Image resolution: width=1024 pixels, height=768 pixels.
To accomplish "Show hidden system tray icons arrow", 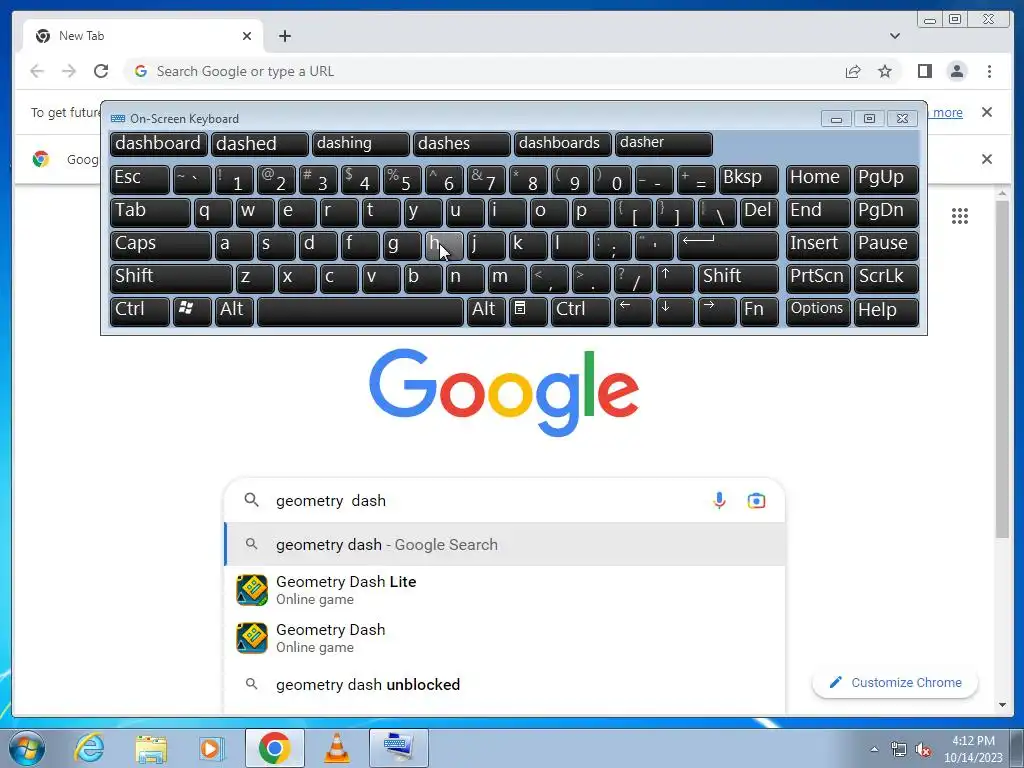I will [x=874, y=749].
